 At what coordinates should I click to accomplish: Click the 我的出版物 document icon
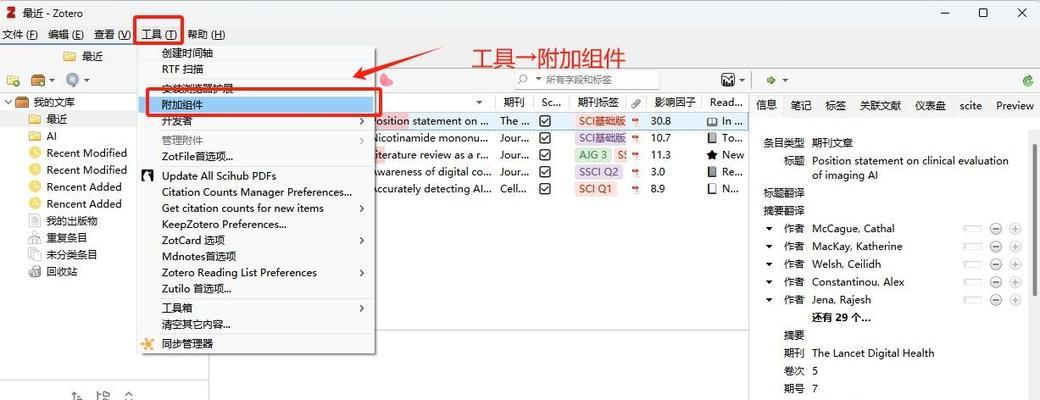(x=34, y=221)
